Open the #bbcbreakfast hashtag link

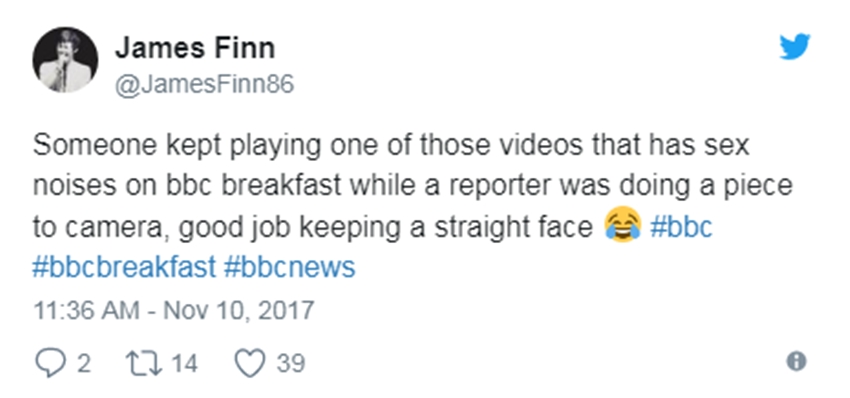[124, 267]
